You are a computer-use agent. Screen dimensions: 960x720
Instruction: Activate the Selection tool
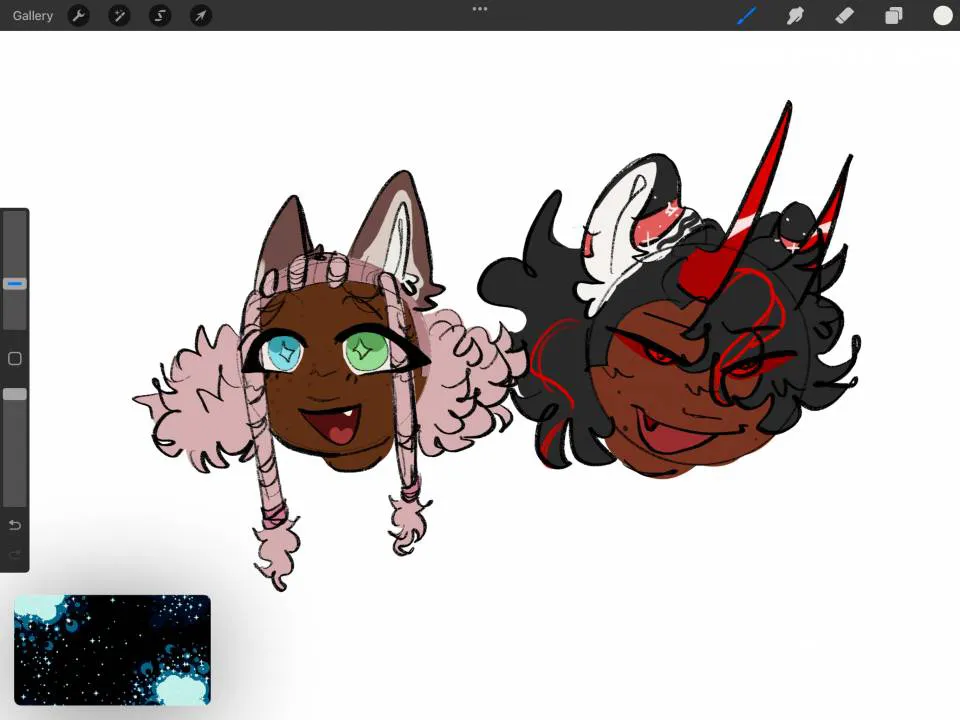(x=160, y=16)
